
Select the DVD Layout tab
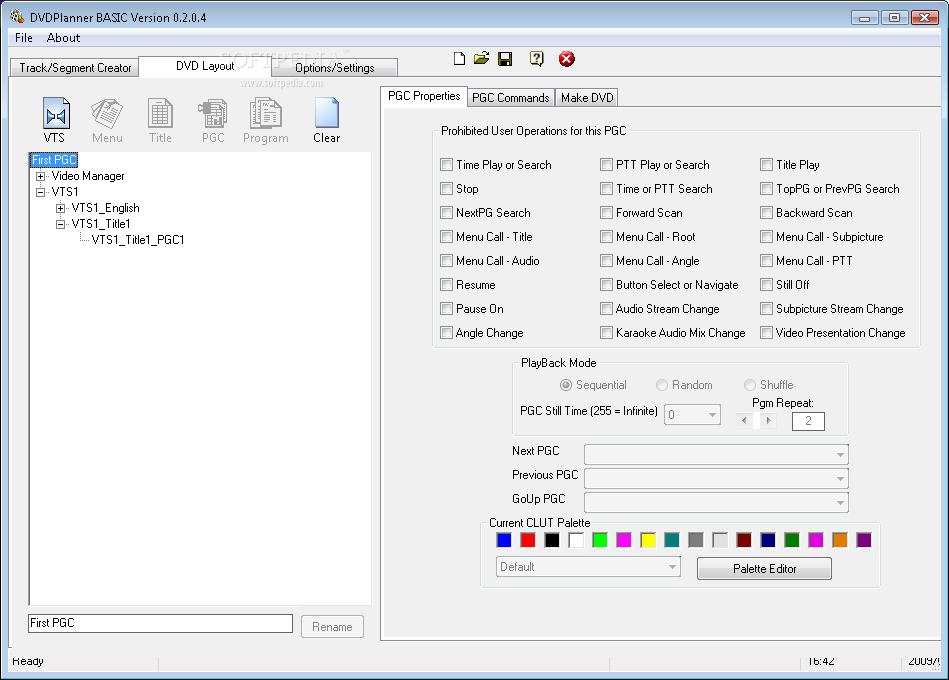pyautogui.click(x=205, y=66)
